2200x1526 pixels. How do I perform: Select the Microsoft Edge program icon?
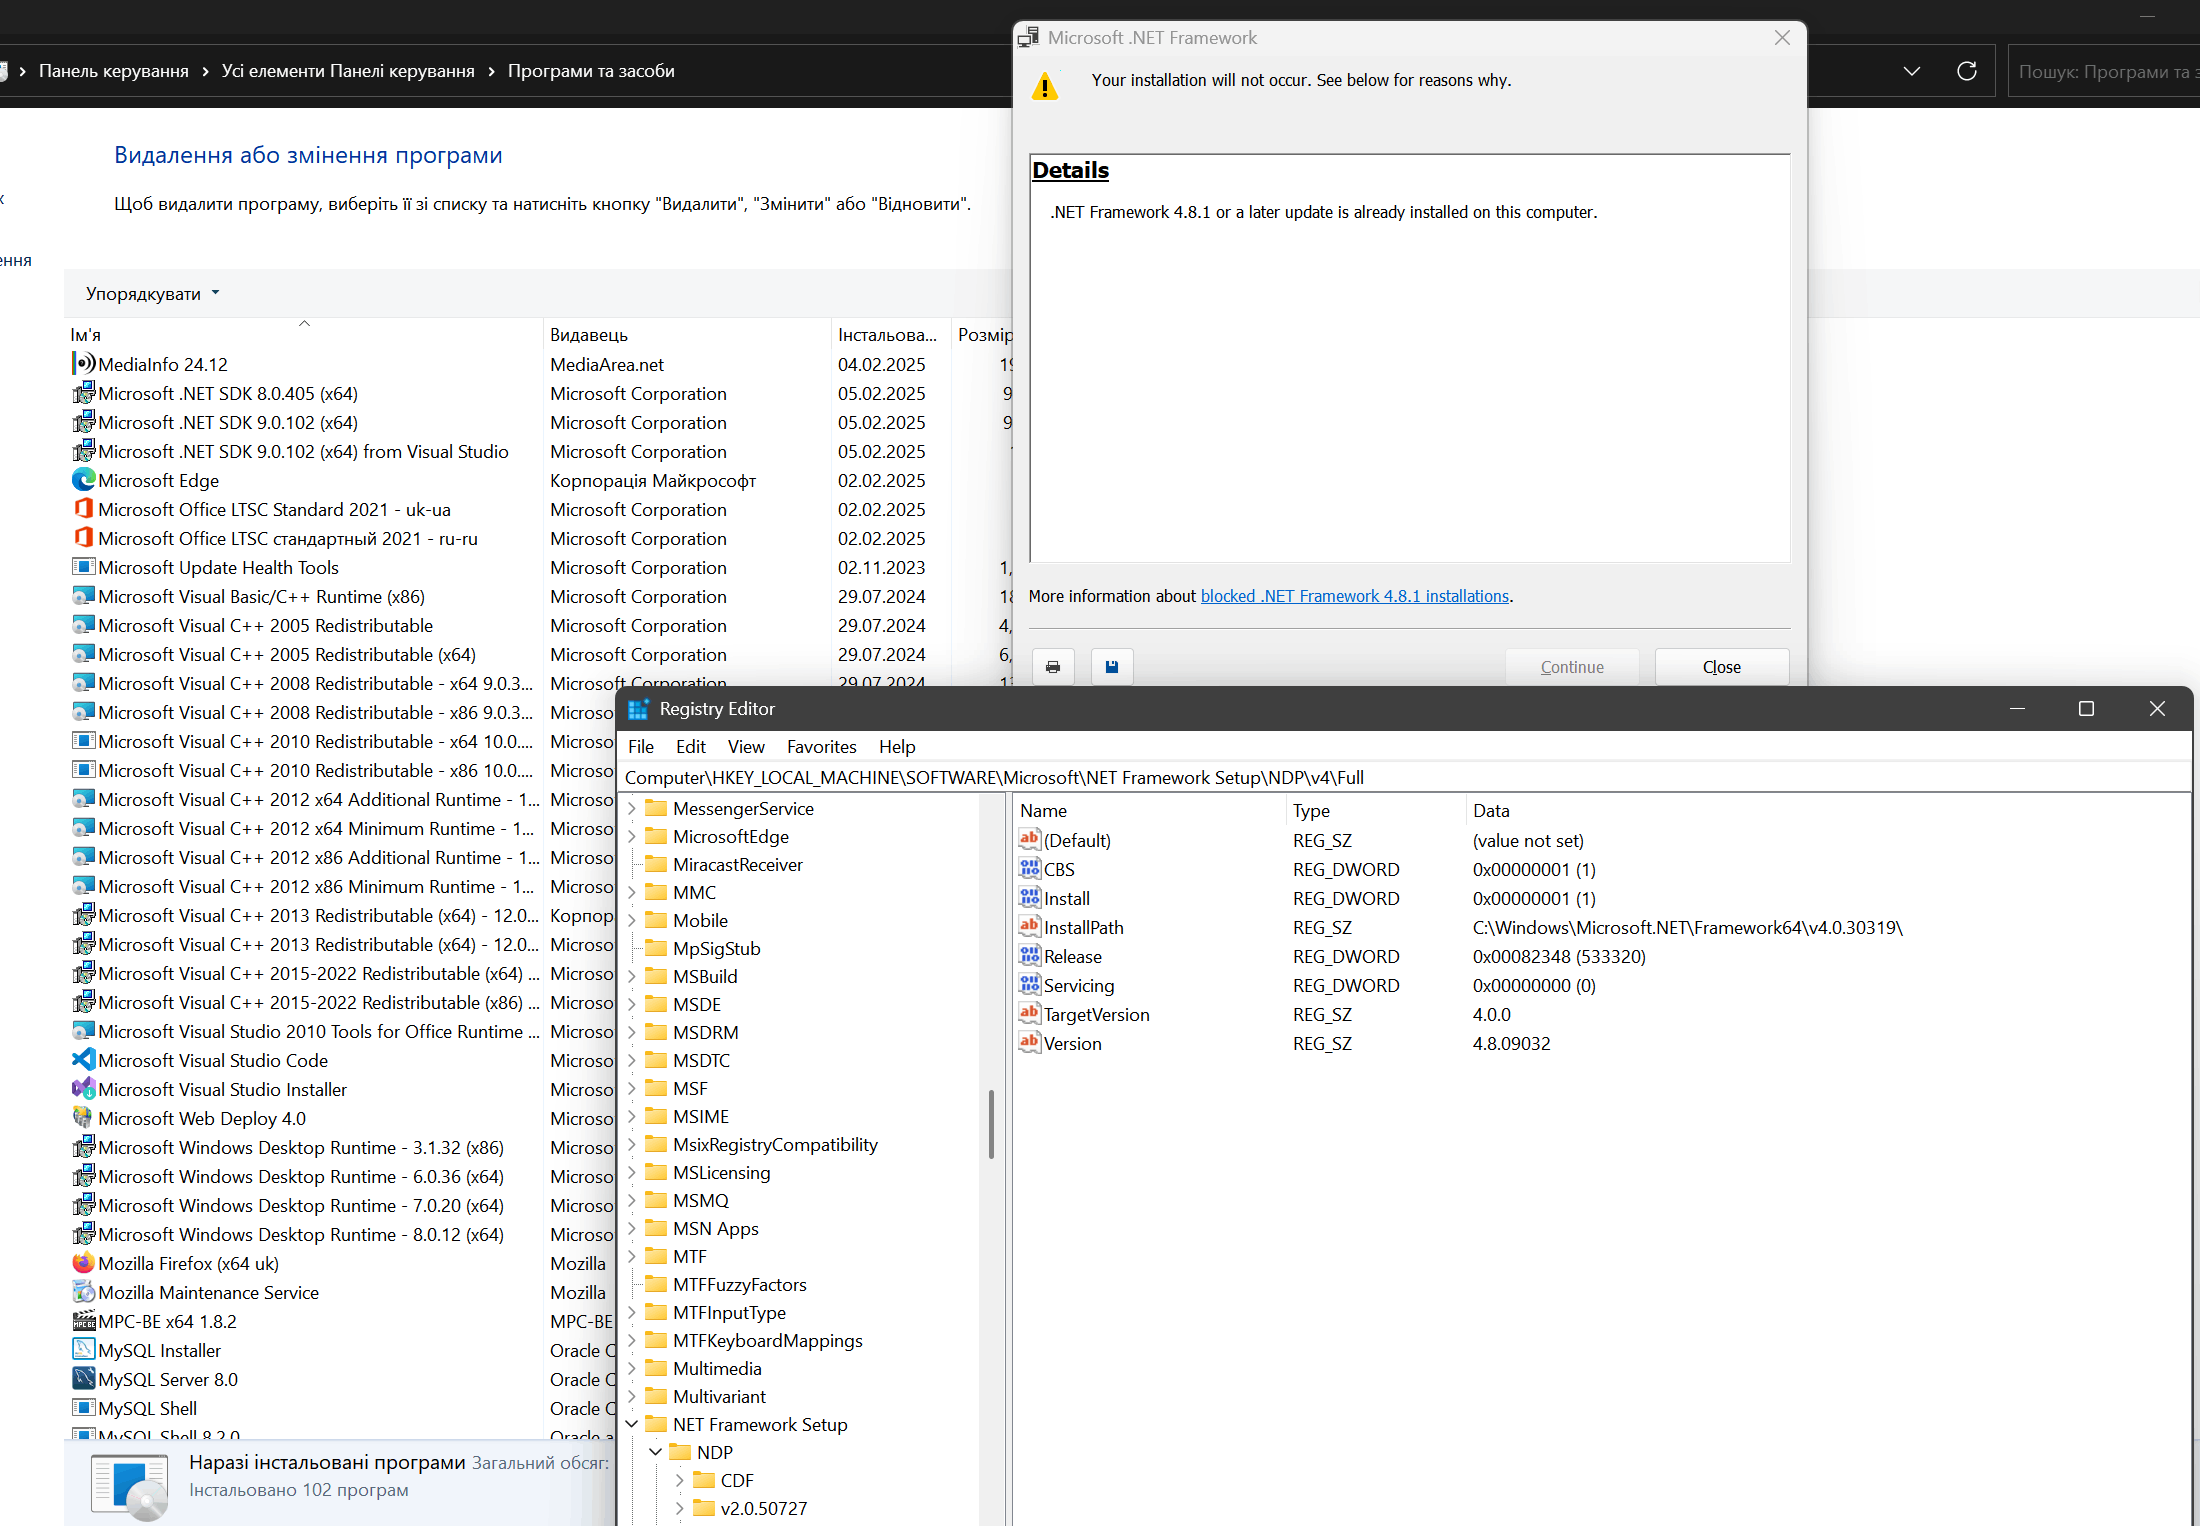point(83,480)
